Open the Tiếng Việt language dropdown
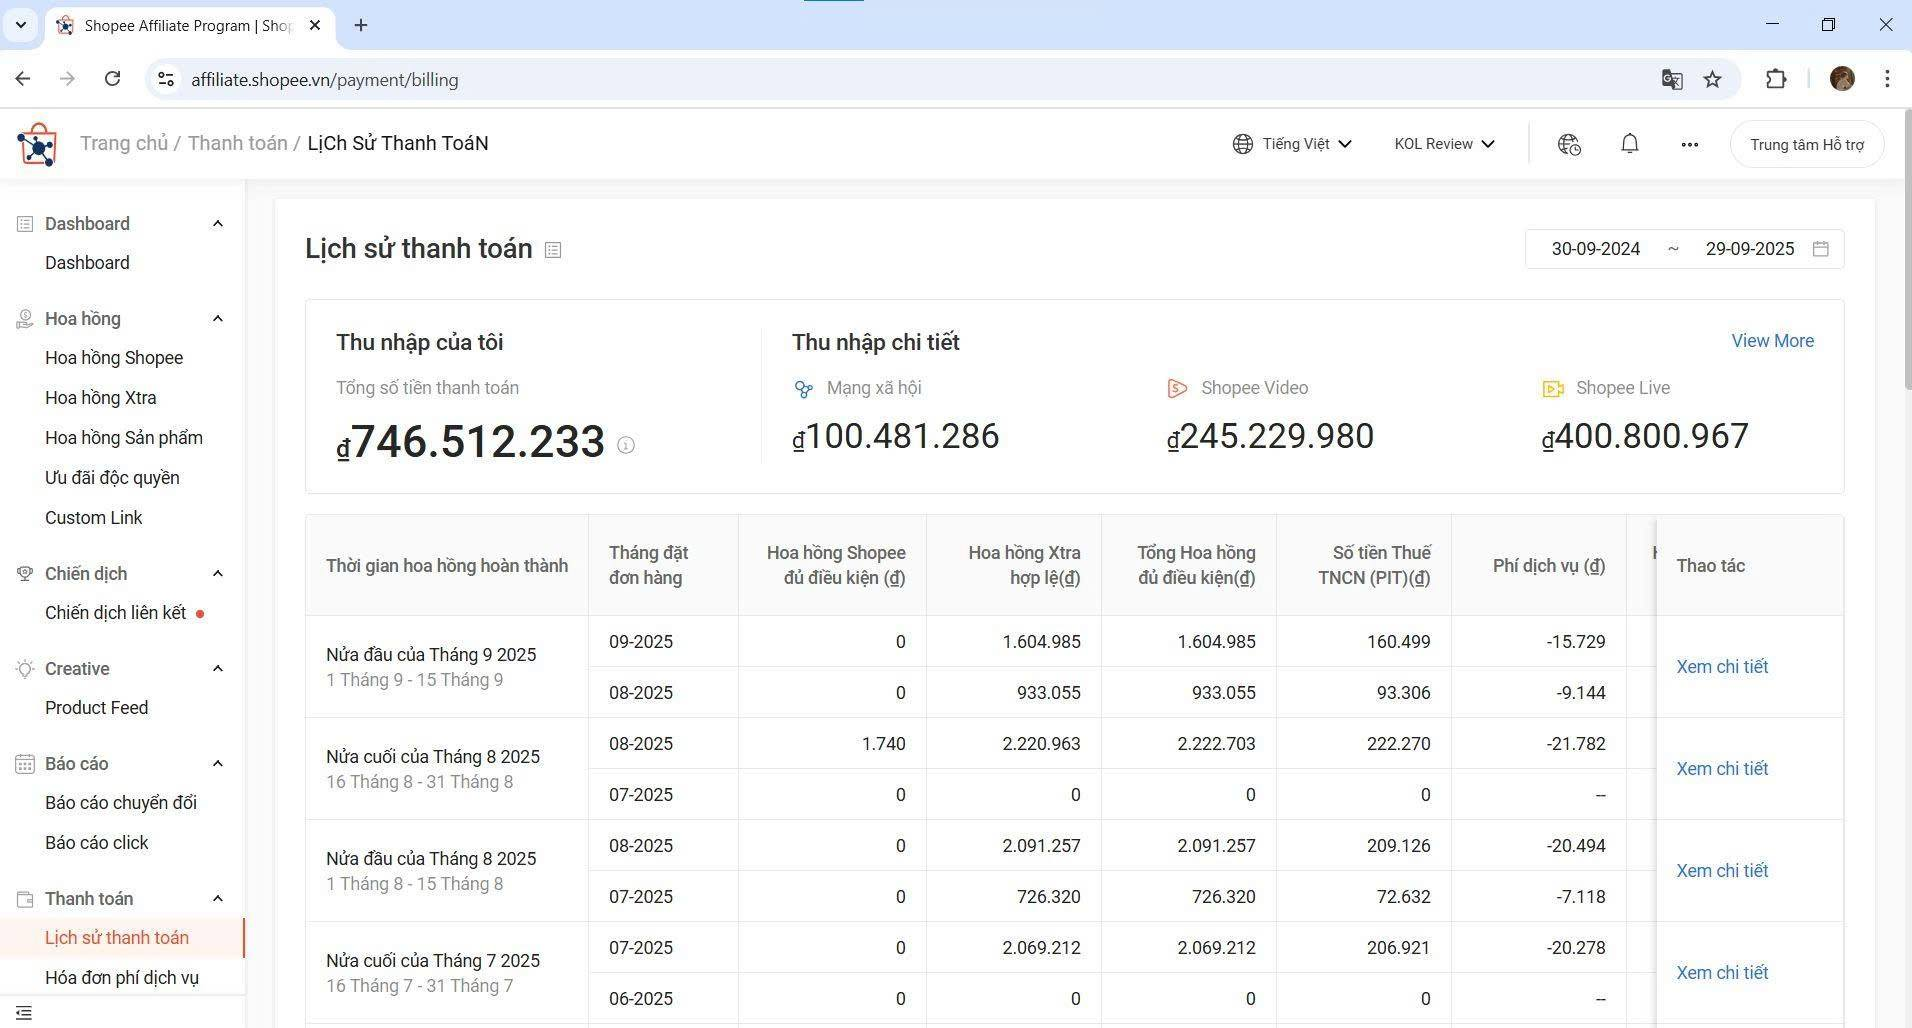The width and height of the screenshot is (1912, 1028). click(x=1292, y=144)
